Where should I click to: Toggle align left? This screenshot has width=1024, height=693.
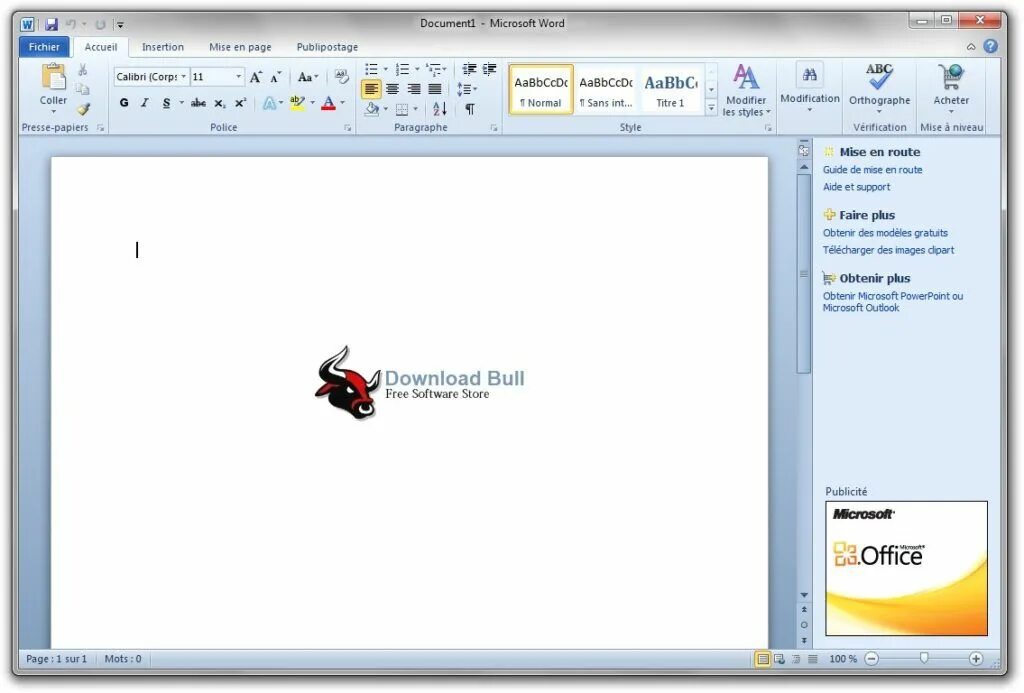(371, 89)
